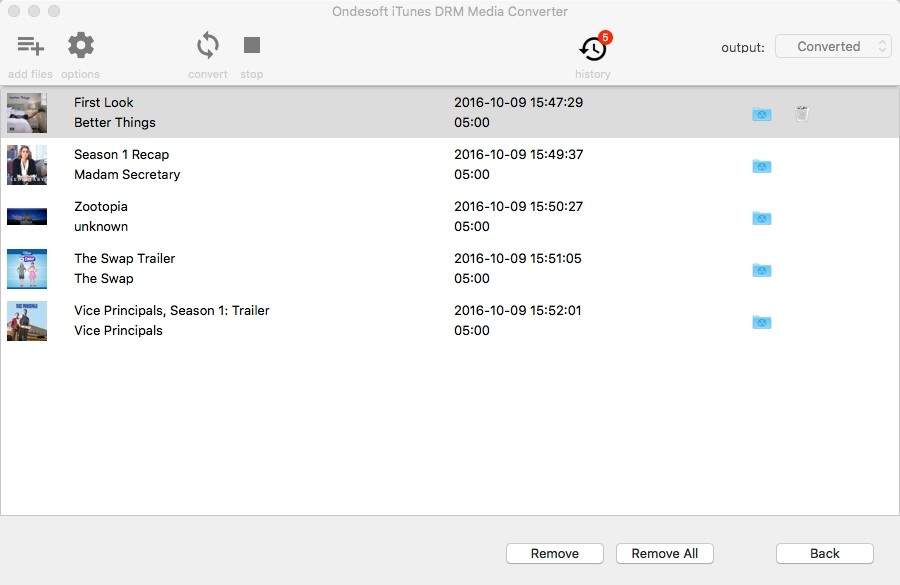Click the Remove All button

pos(665,553)
